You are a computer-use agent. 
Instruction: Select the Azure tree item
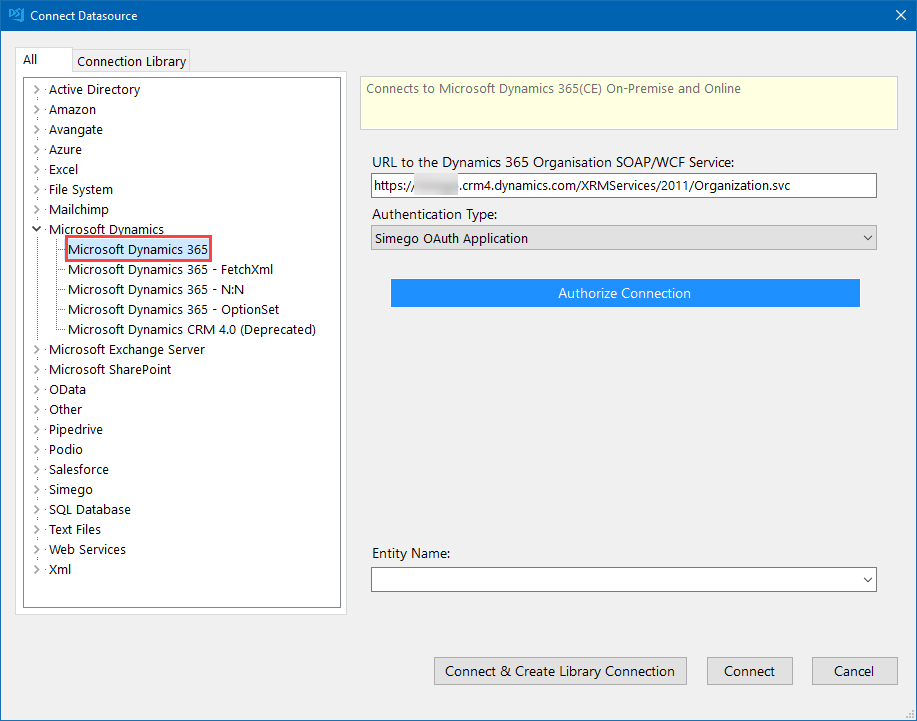(66, 150)
